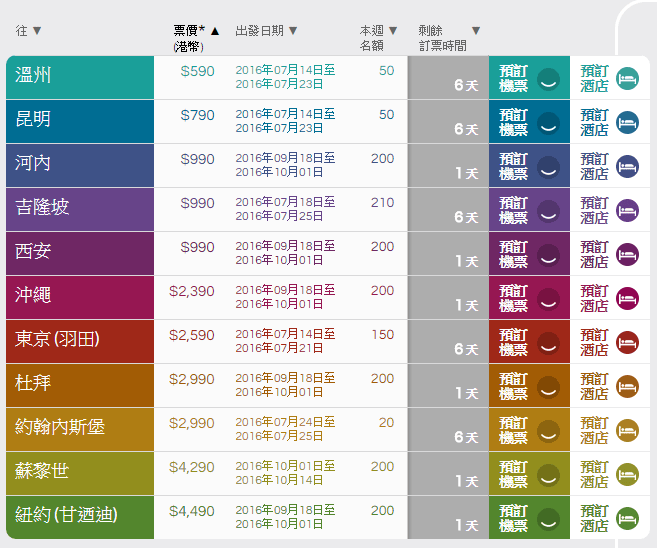Viewport: 657px width, 548px height.
Task: Sort the list by 往 destination column
Action: [29, 31]
